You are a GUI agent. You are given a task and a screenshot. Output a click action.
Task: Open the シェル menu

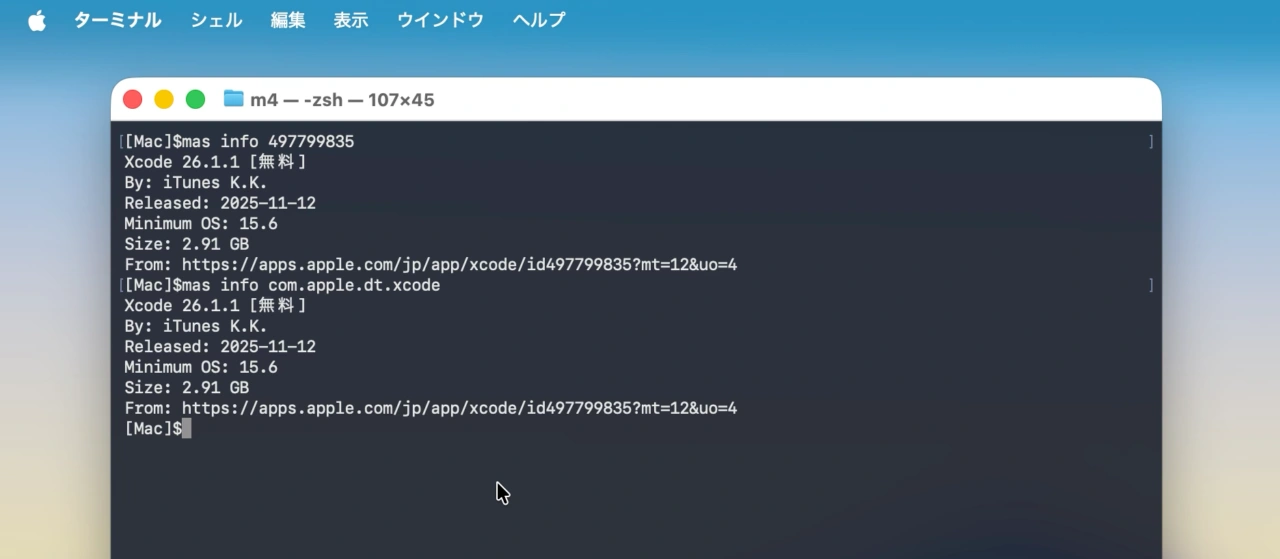point(216,20)
